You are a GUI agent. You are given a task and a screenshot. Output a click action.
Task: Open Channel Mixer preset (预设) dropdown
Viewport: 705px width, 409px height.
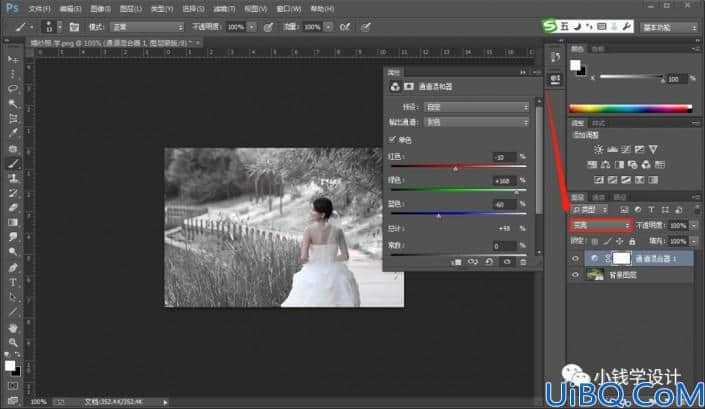pyautogui.click(x=477, y=107)
